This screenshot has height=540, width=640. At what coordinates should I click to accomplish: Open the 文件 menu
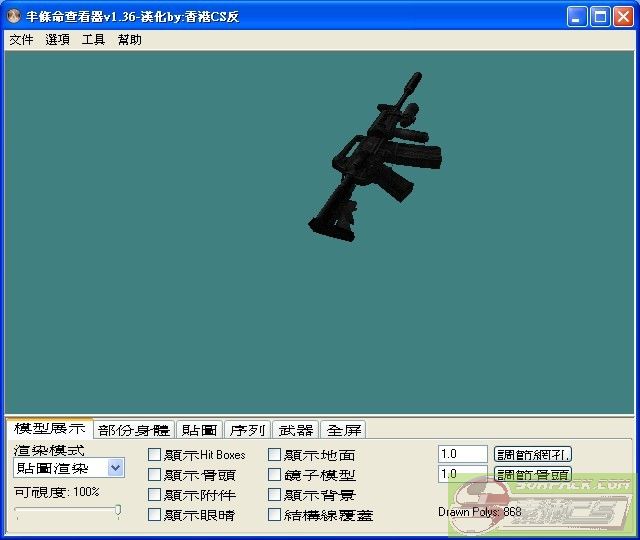[21, 40]
